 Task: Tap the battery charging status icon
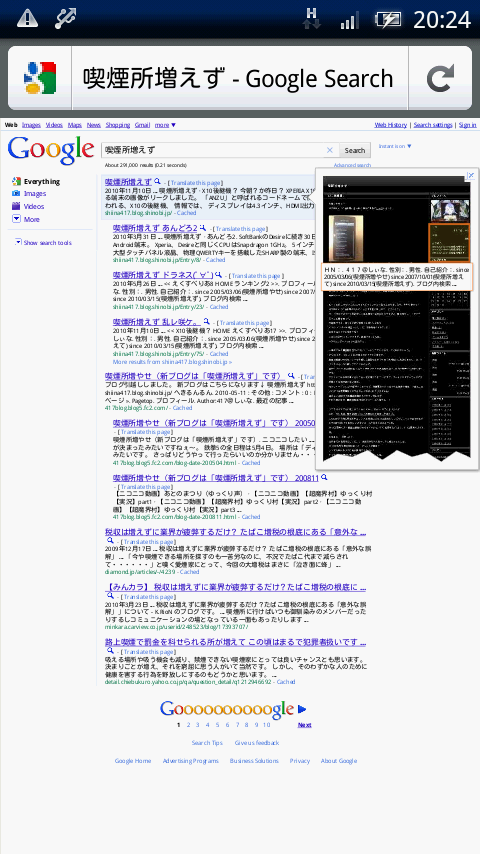387,20
